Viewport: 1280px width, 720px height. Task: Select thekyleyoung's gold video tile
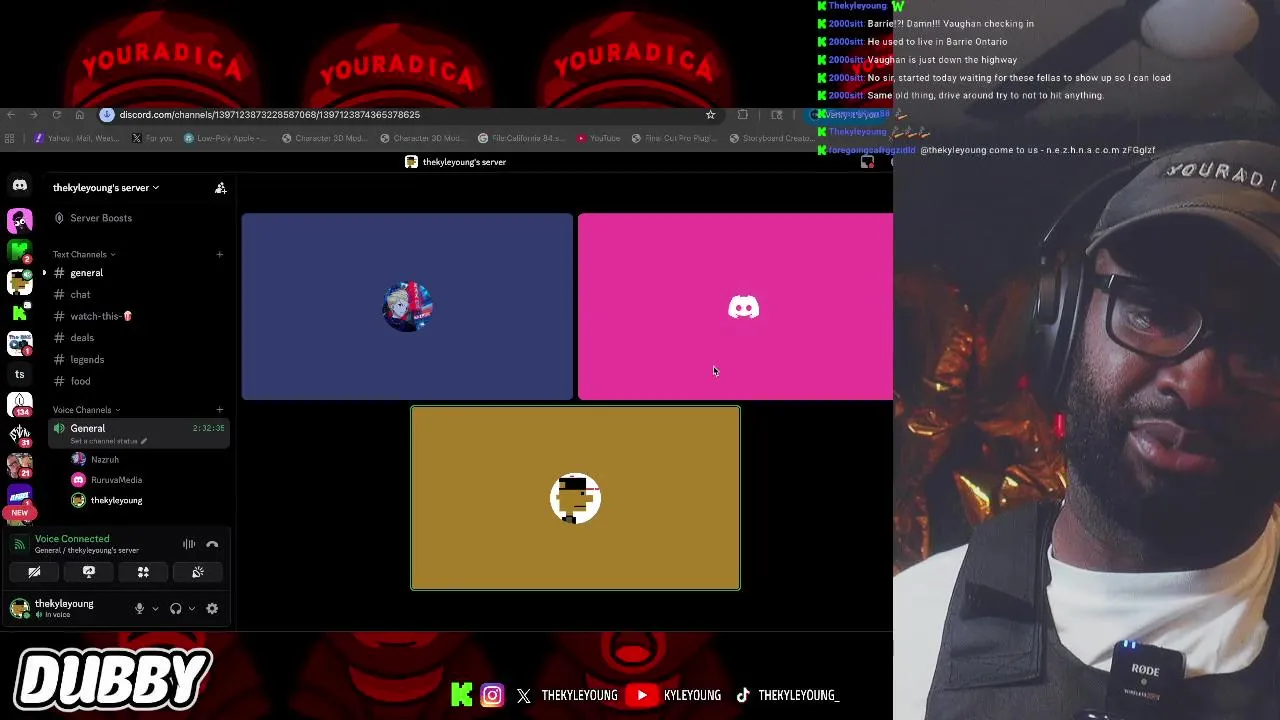pyautogui.click(x=575, y=498)
